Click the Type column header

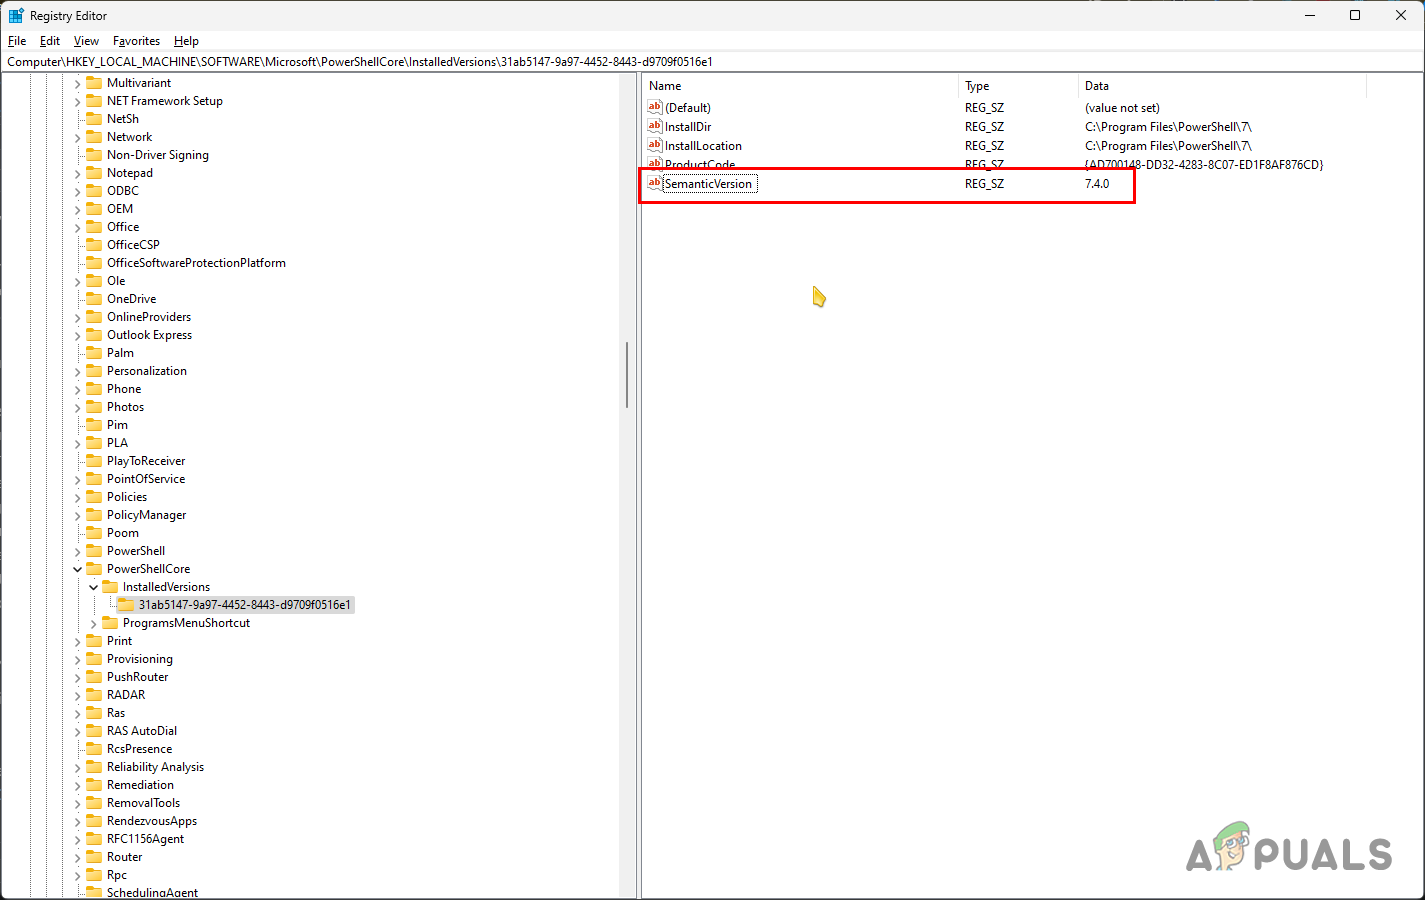(x=1017, y=86)
